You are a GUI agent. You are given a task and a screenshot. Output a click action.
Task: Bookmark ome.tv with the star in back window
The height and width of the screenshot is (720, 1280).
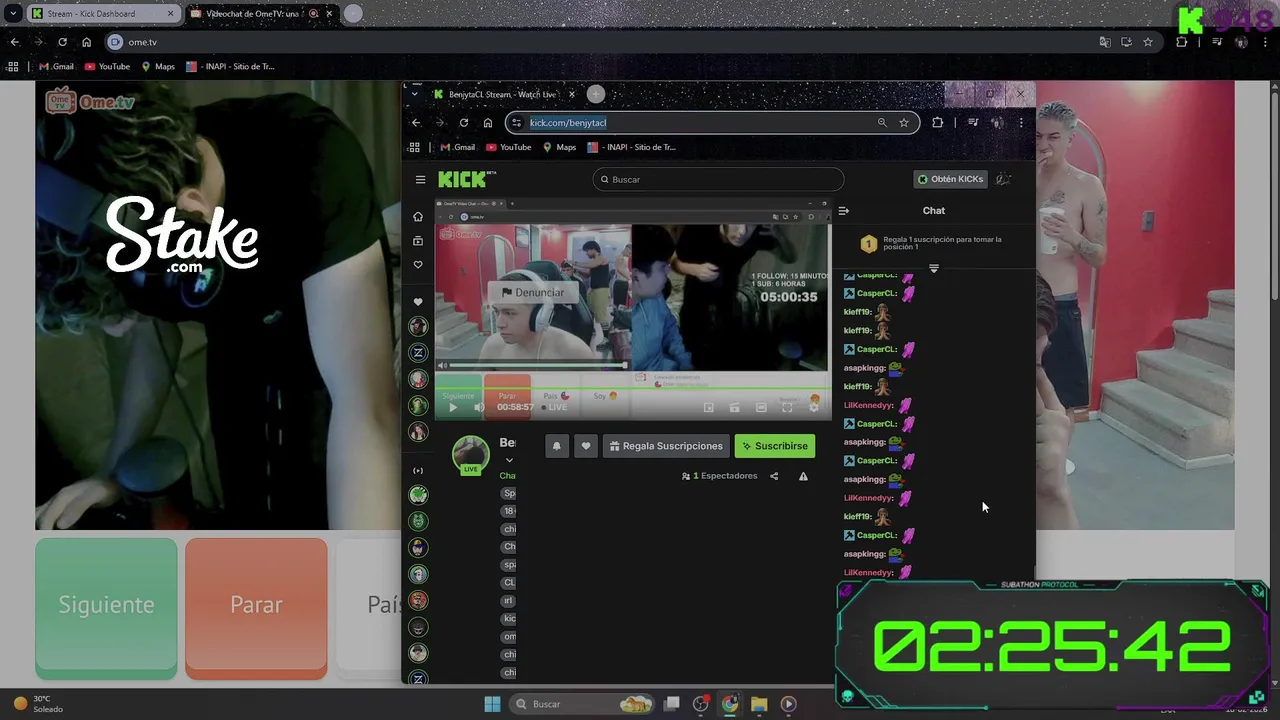[1148, 42]
